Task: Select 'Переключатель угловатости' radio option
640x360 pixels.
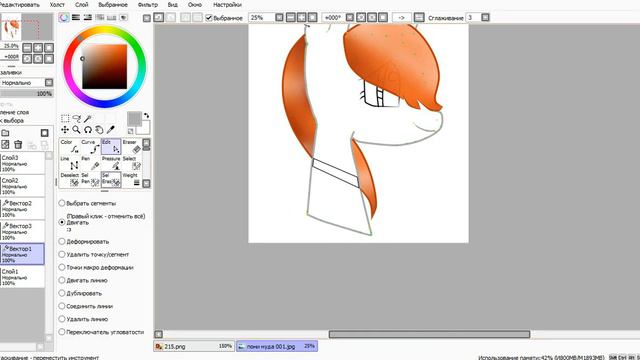Action: (62, 332)
